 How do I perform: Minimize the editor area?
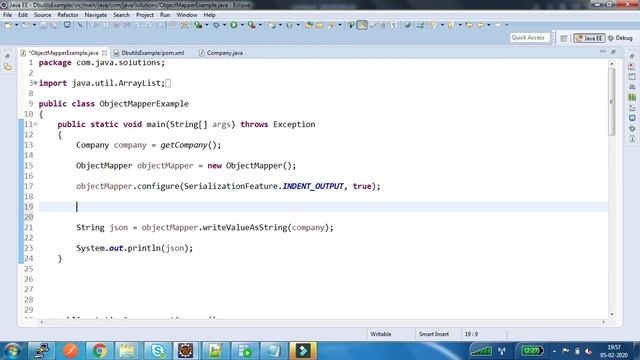603,52
